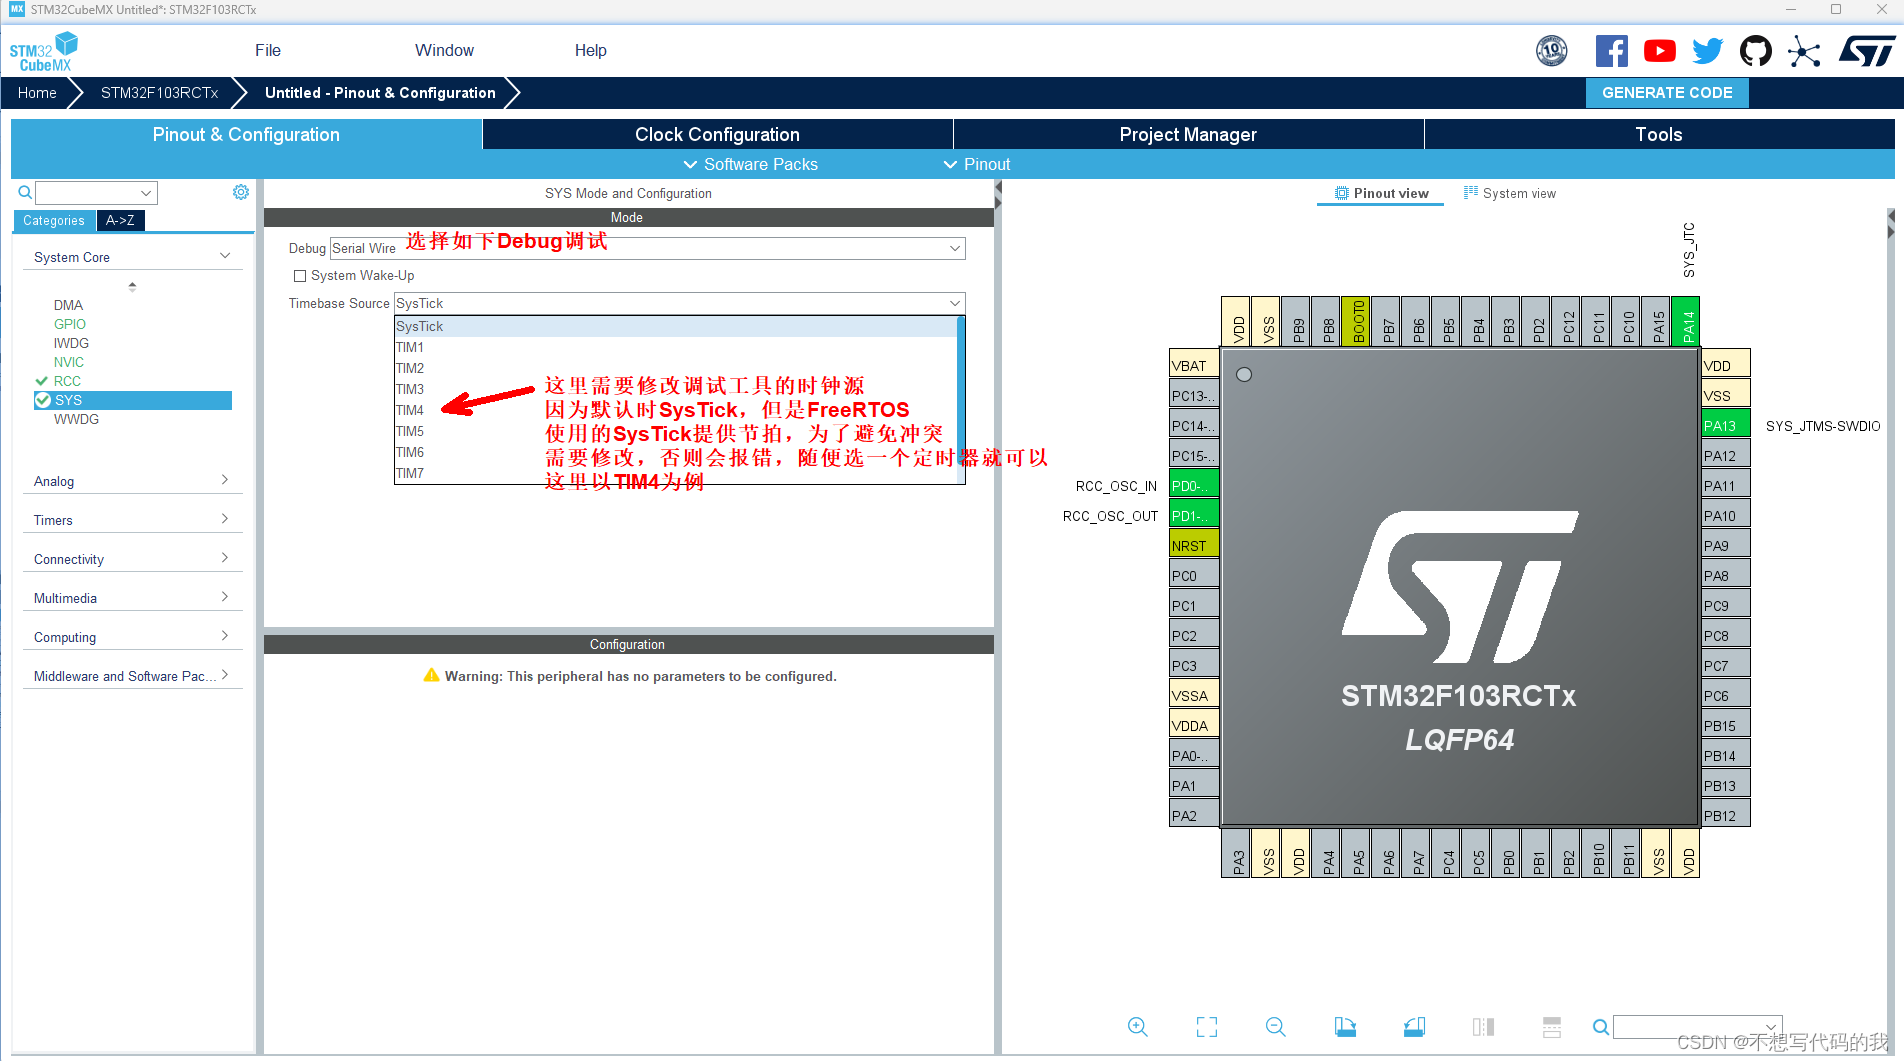1904x1061 pixels.
Task: Open the Help menu
Action: [590, 50]
